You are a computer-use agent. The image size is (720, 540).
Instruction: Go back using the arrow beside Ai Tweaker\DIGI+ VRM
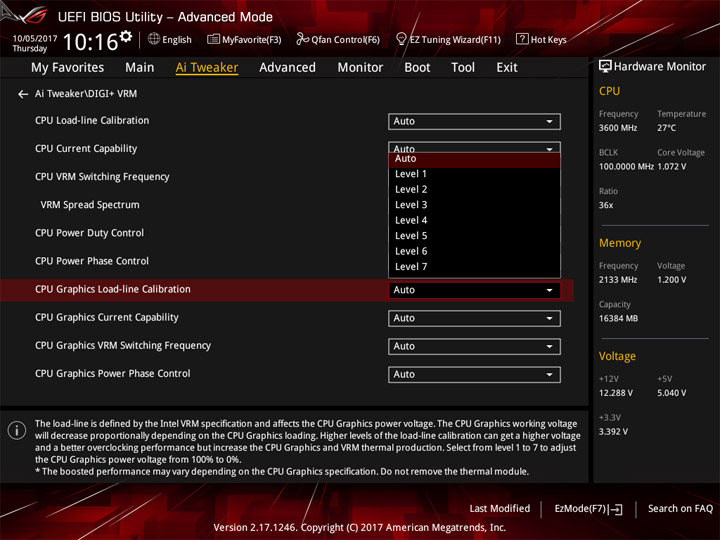point(22,94)
